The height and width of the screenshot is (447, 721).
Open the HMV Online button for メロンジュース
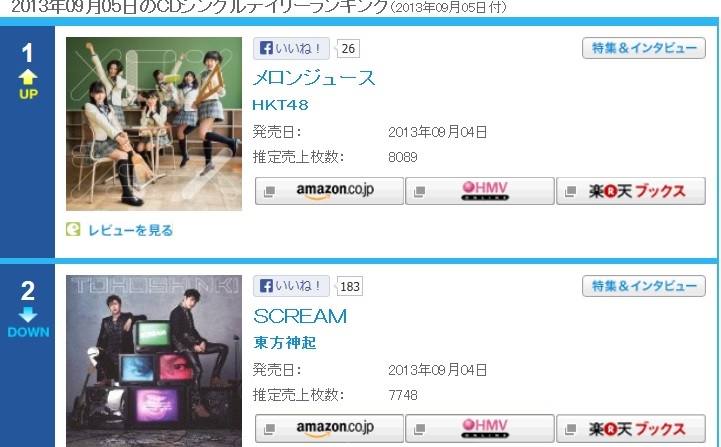pos(480,191)
